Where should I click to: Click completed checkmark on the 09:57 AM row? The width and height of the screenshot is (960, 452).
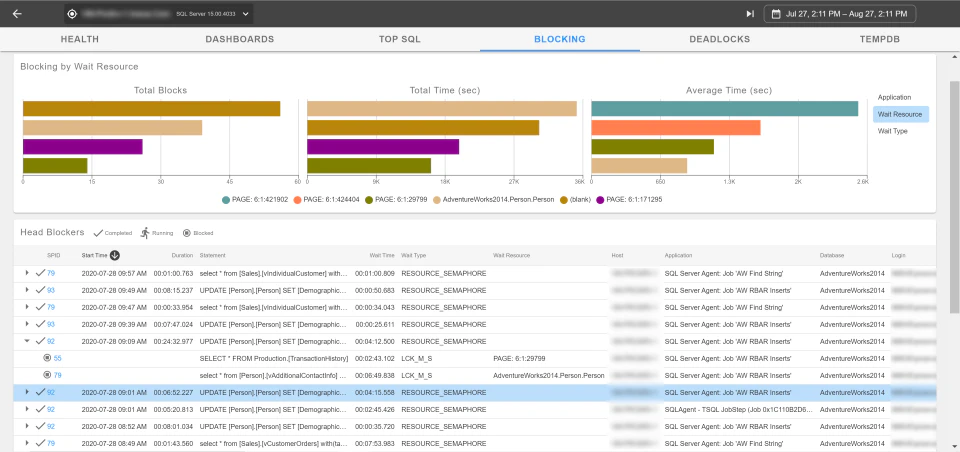coord(40,273)
